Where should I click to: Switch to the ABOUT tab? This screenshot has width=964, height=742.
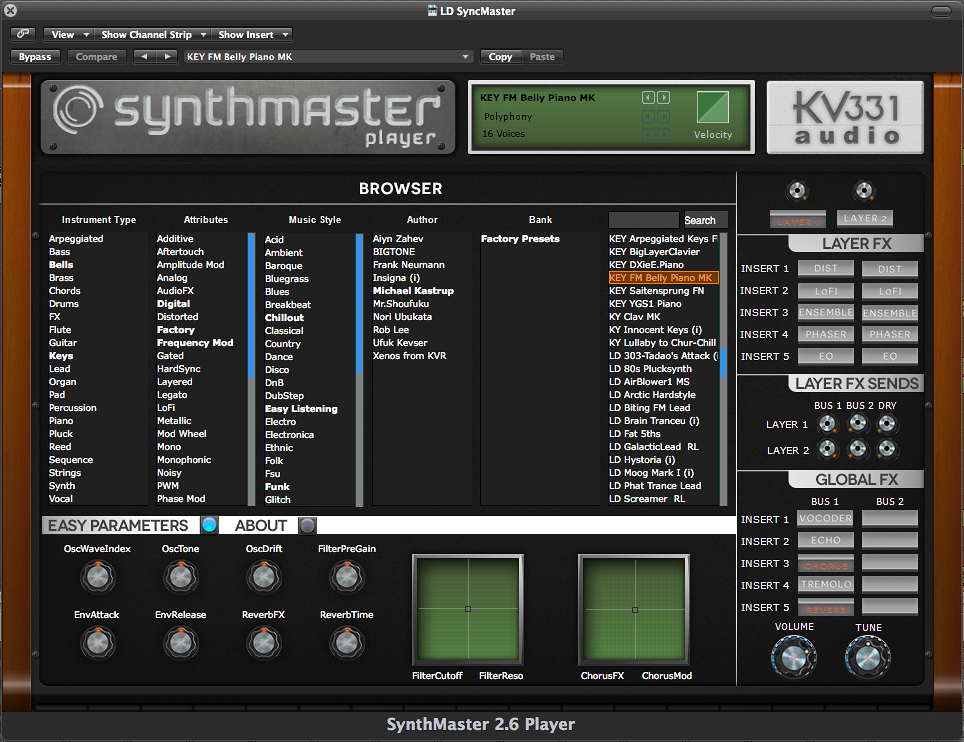(x=261, y=526)
